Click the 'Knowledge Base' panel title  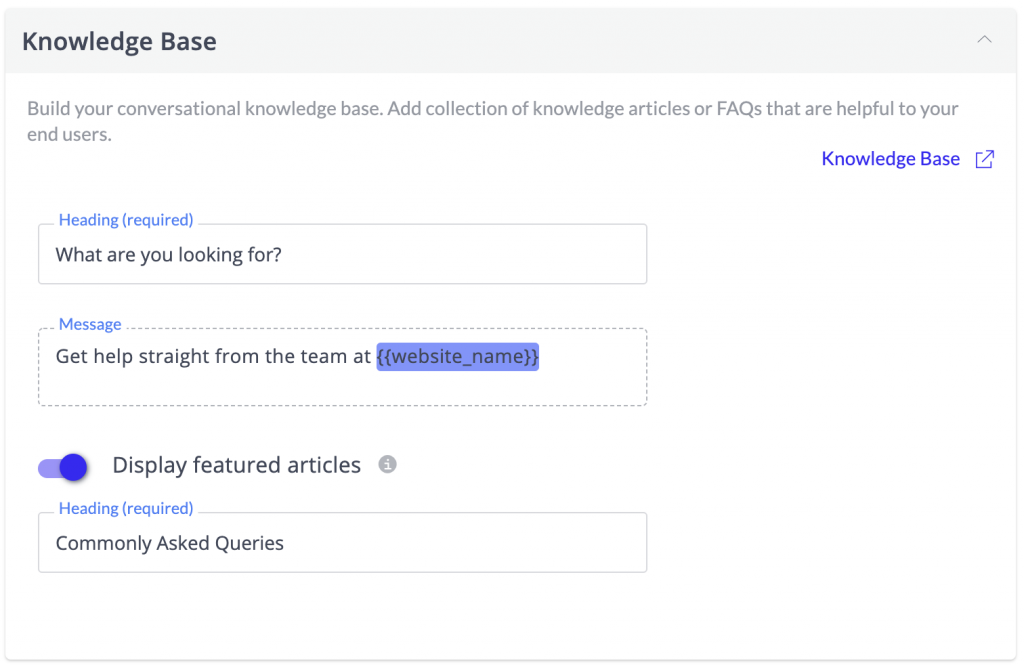(120, 41)
